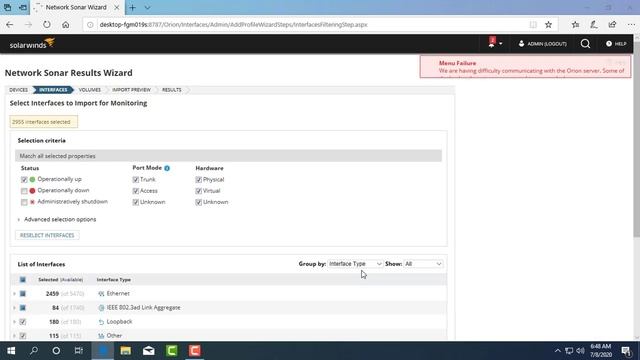Toggle Virtual hardware checkbox

(x=198, y=191)
